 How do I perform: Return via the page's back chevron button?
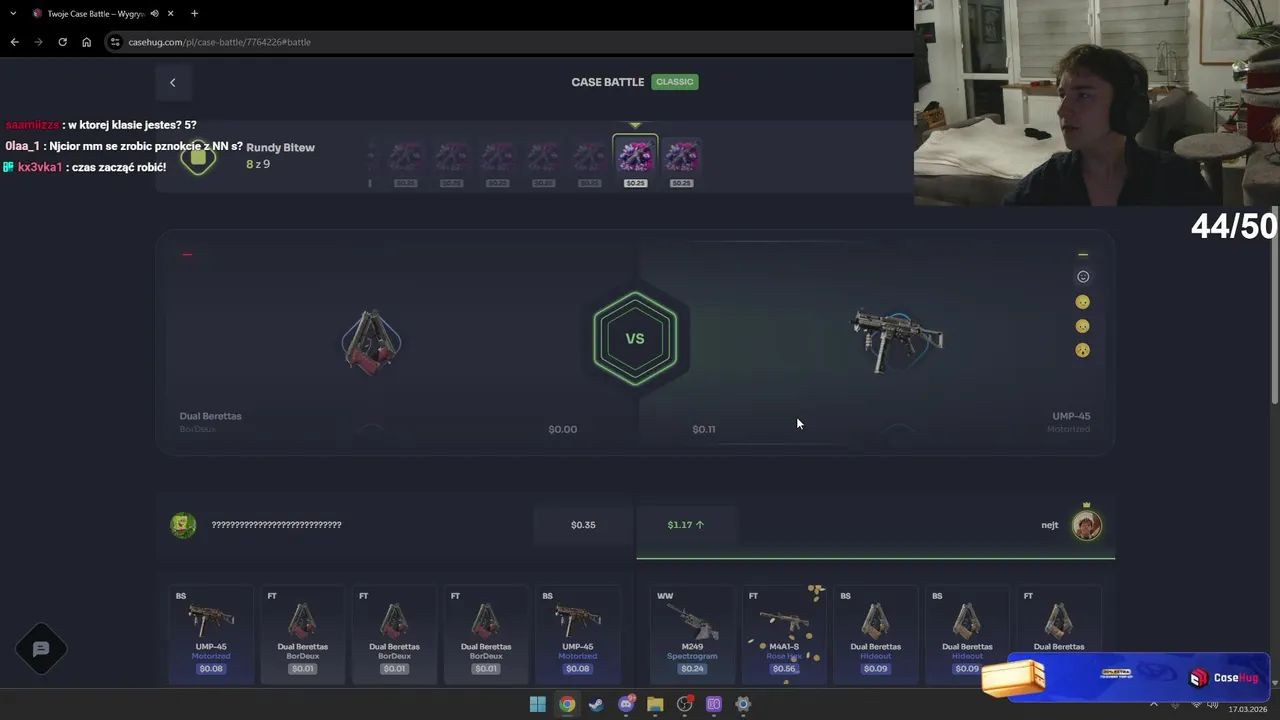pyautogui.click(x=172, y=82)
